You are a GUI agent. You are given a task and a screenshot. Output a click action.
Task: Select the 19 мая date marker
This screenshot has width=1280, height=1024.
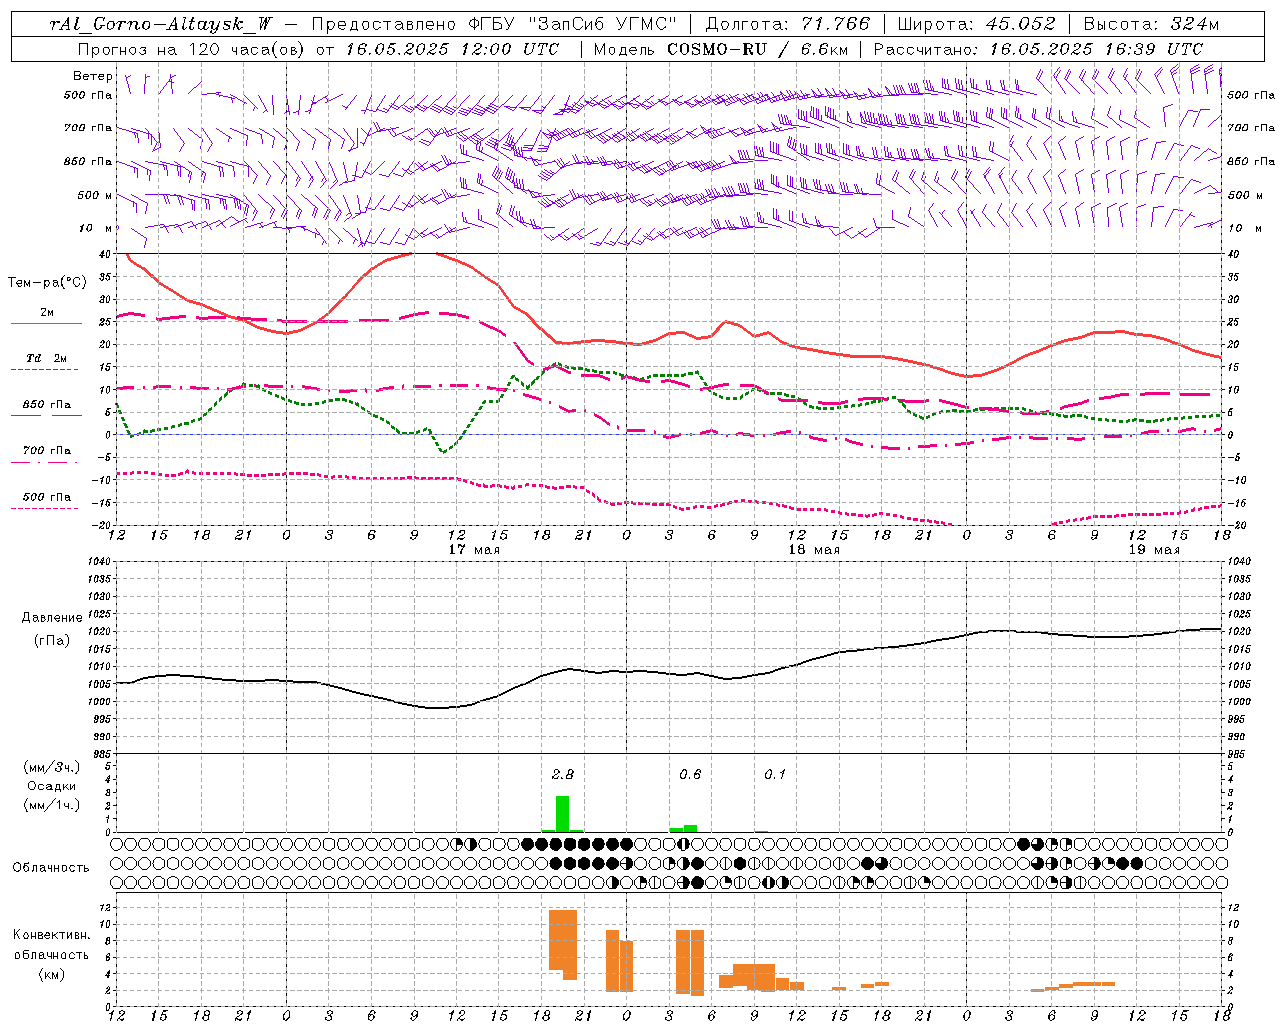[x=1154, y=550]
